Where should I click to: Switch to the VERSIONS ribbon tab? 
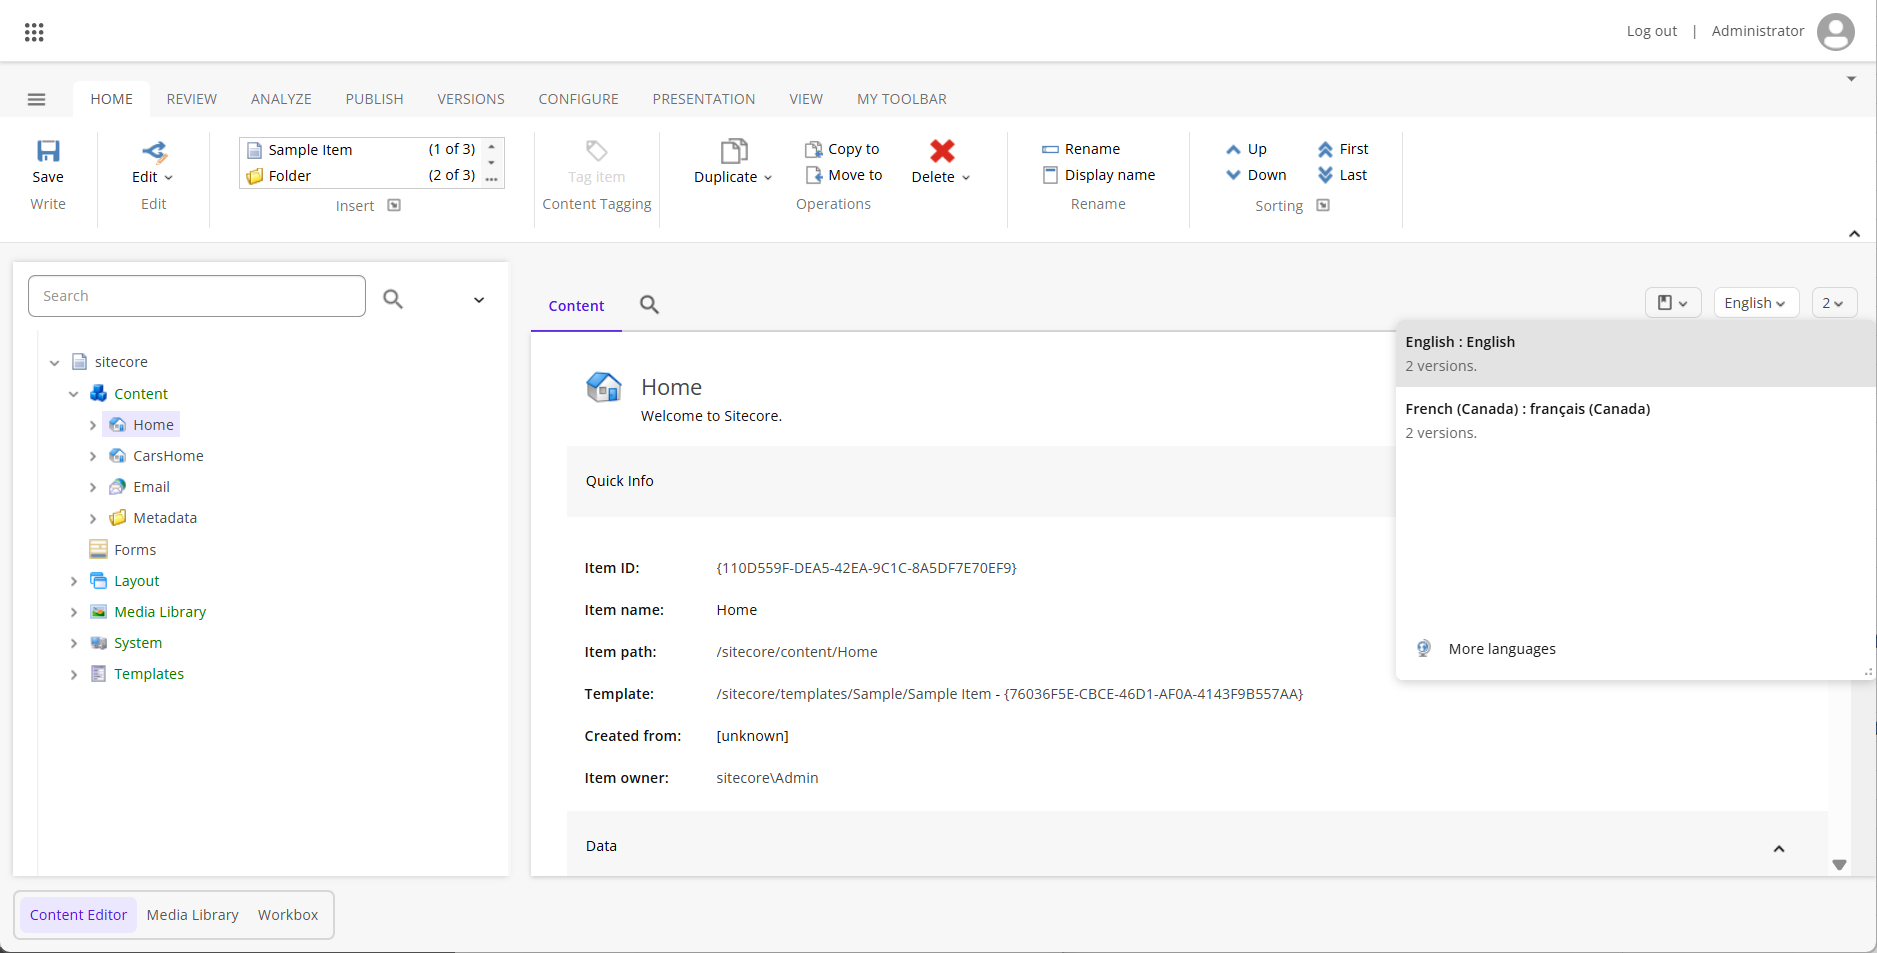point(471,99)
